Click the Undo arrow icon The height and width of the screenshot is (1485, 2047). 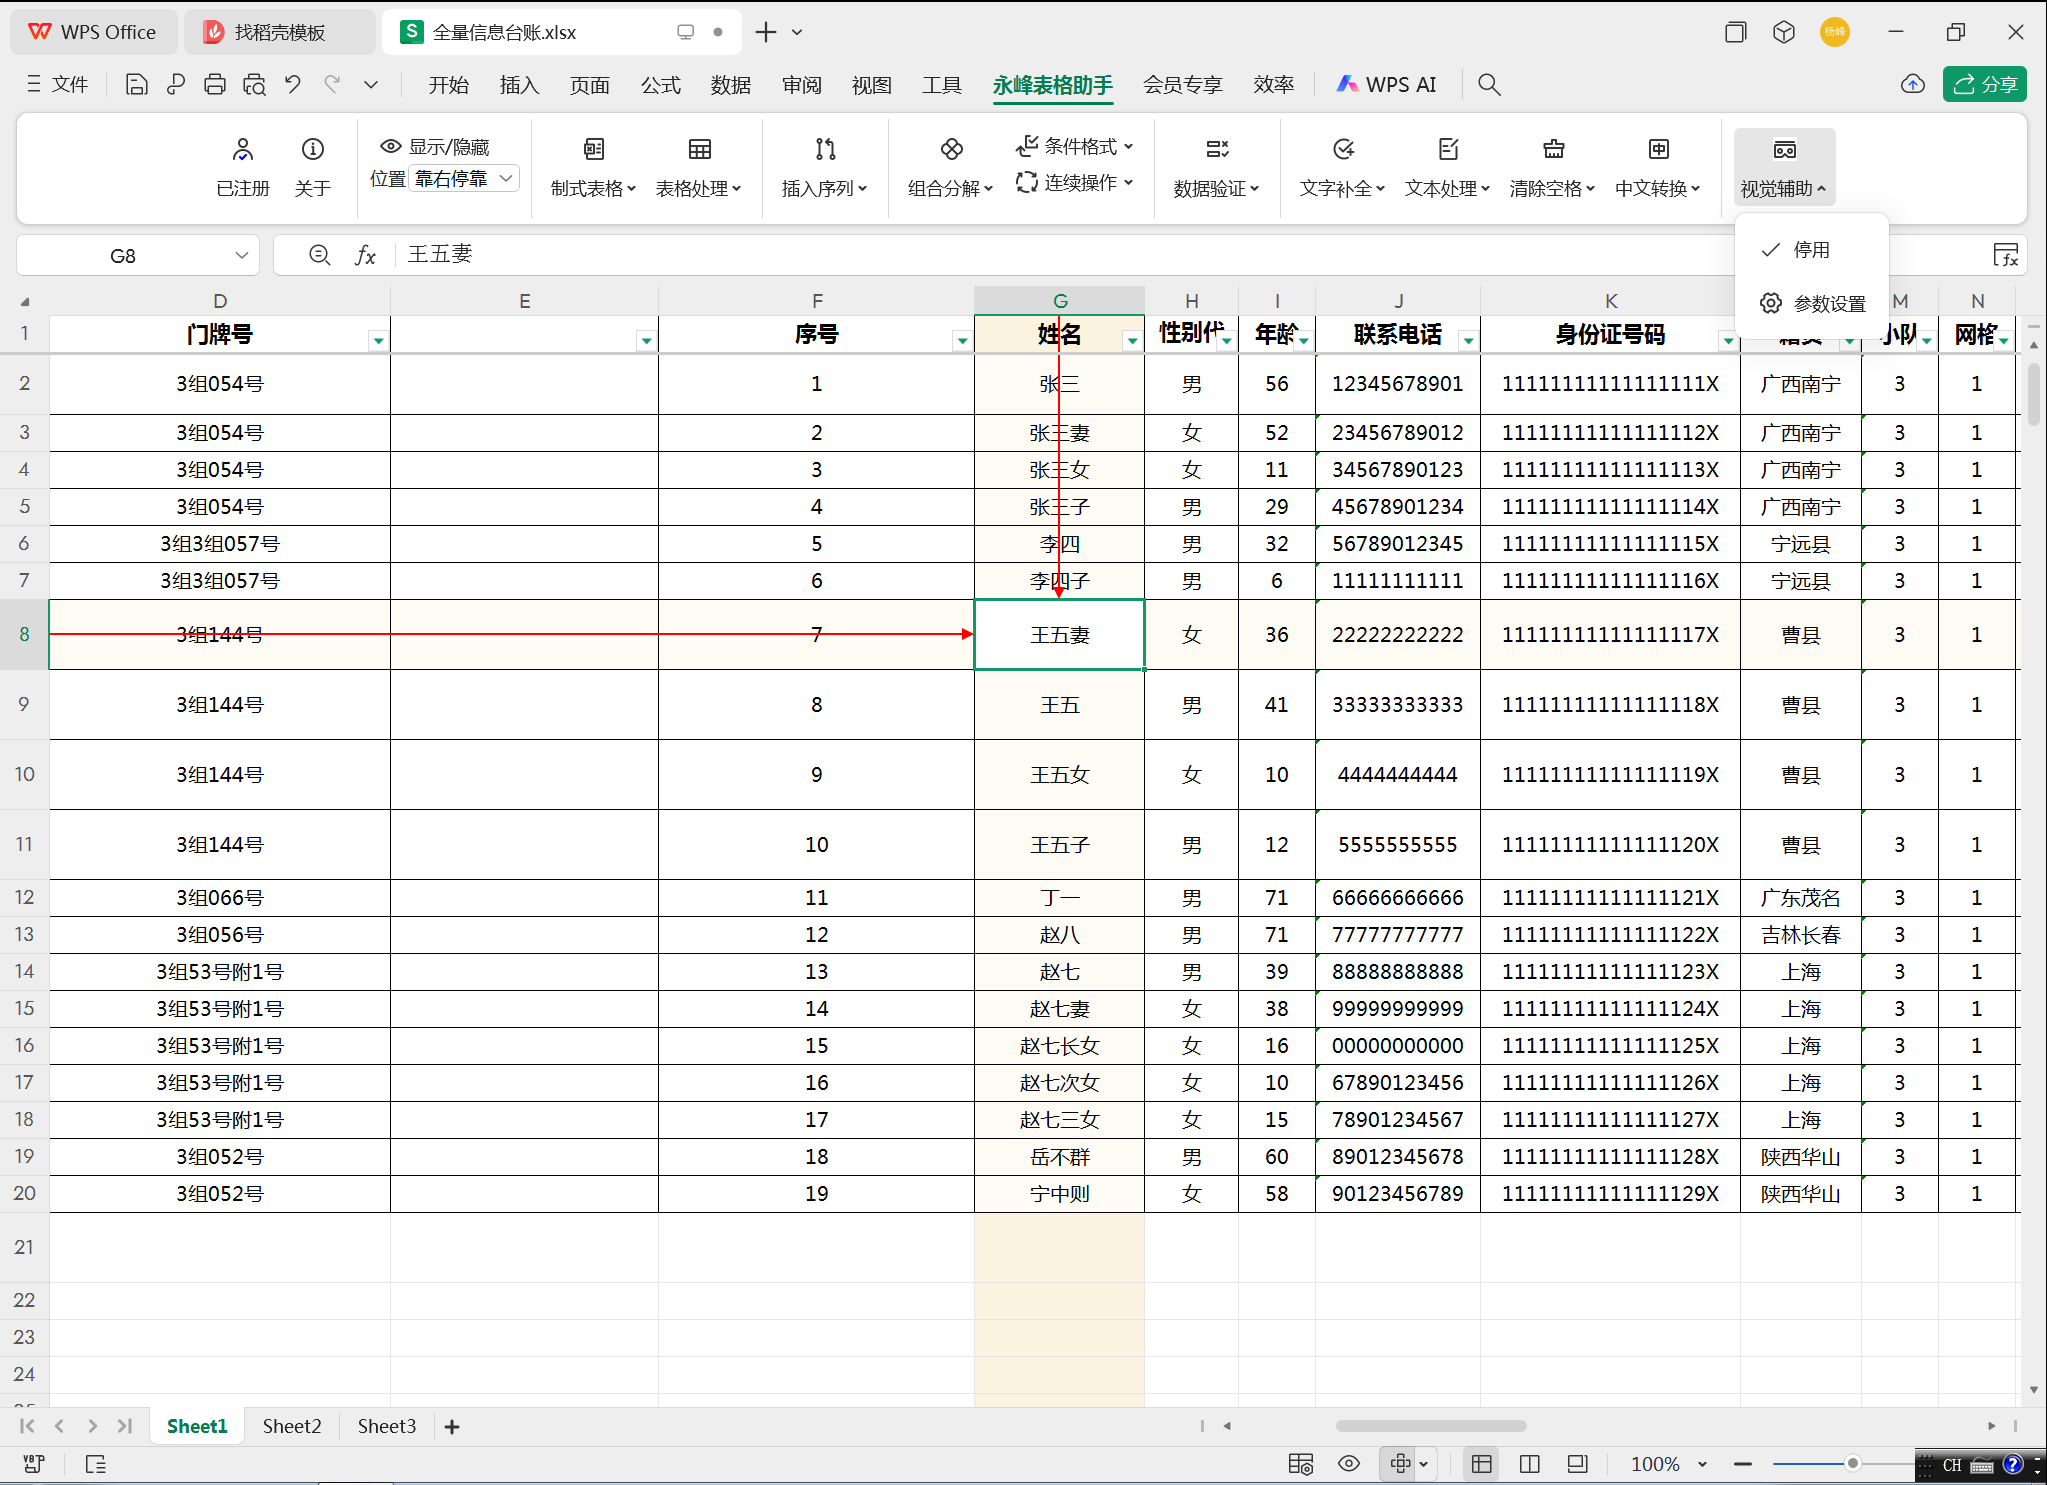[x=293, y=85]
